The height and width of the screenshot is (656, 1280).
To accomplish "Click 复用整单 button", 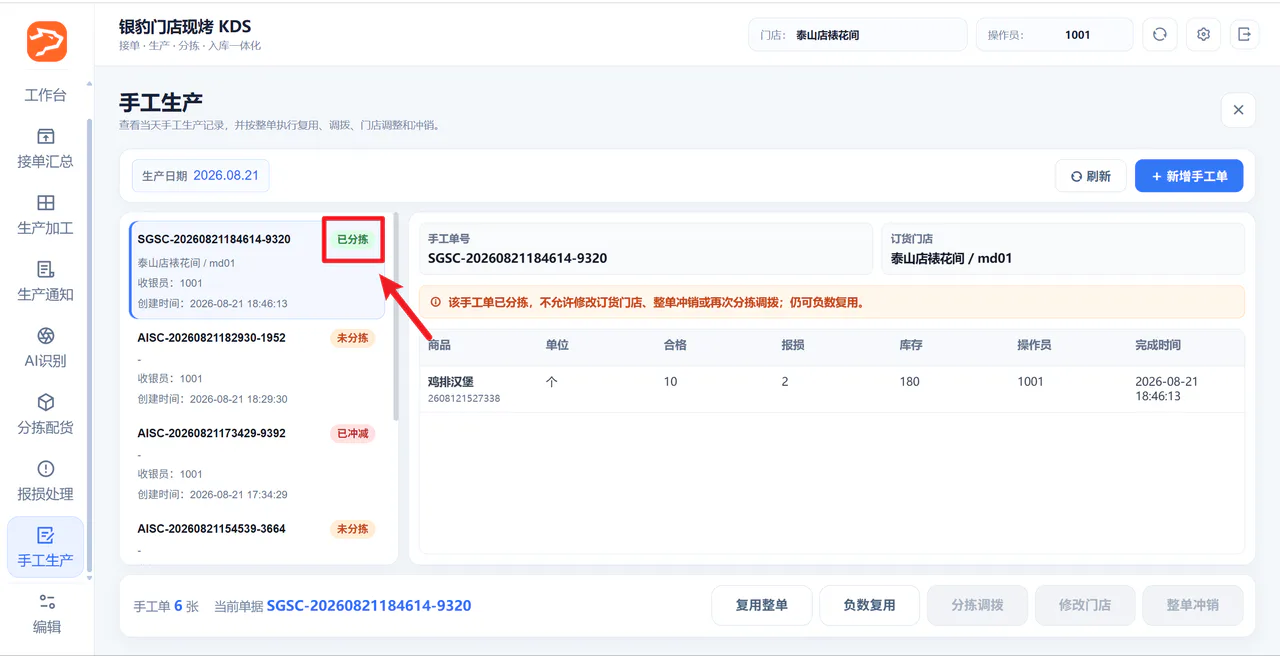I will coord(762,605).
